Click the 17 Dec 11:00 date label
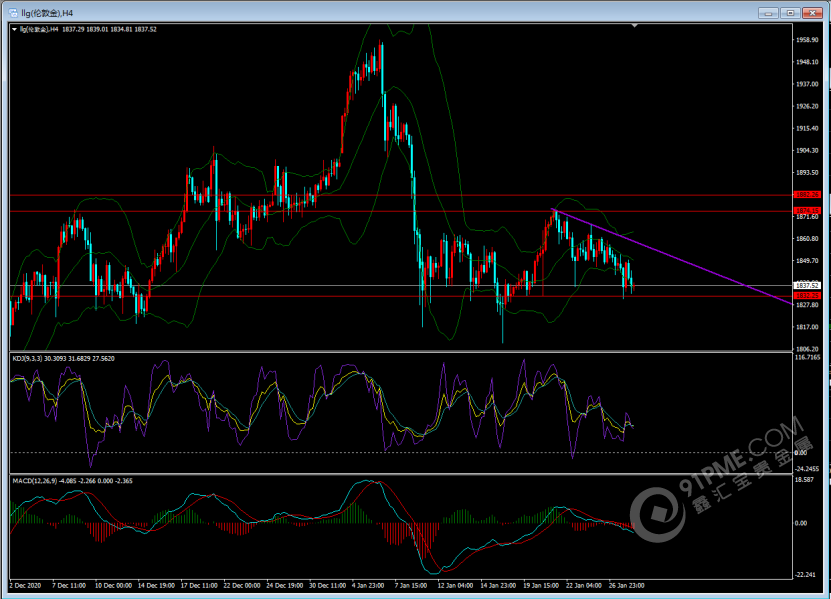 [199, 586]
